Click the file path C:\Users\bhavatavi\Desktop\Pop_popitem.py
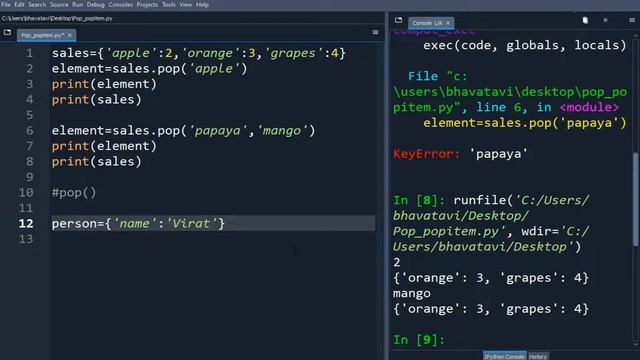The width and height of the screenshot is (640, 360). pyautogui.click(x=57, y=18)
